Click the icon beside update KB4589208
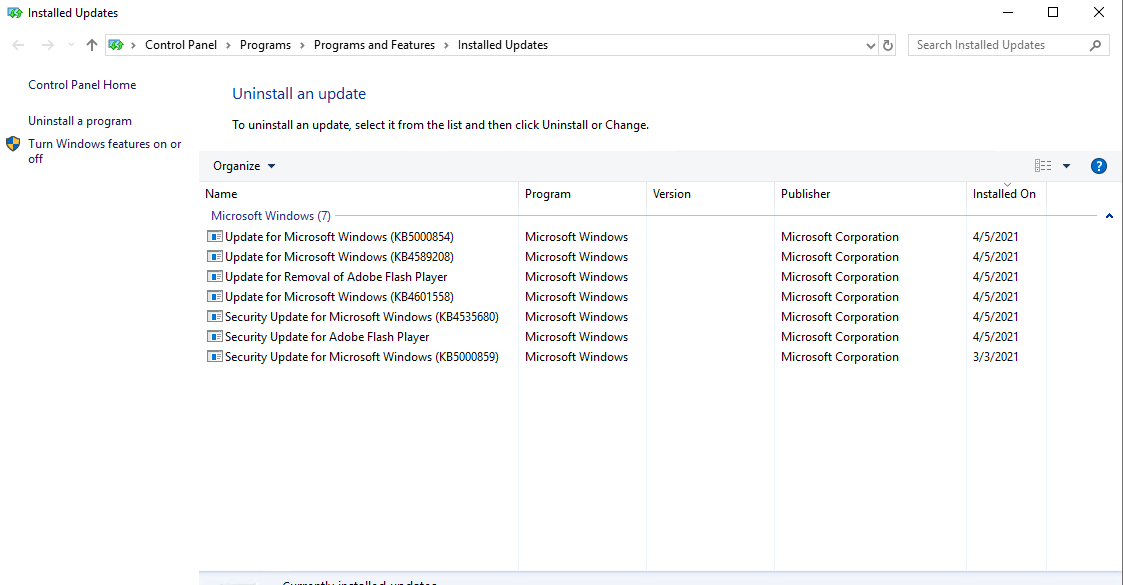 point(215,256)
